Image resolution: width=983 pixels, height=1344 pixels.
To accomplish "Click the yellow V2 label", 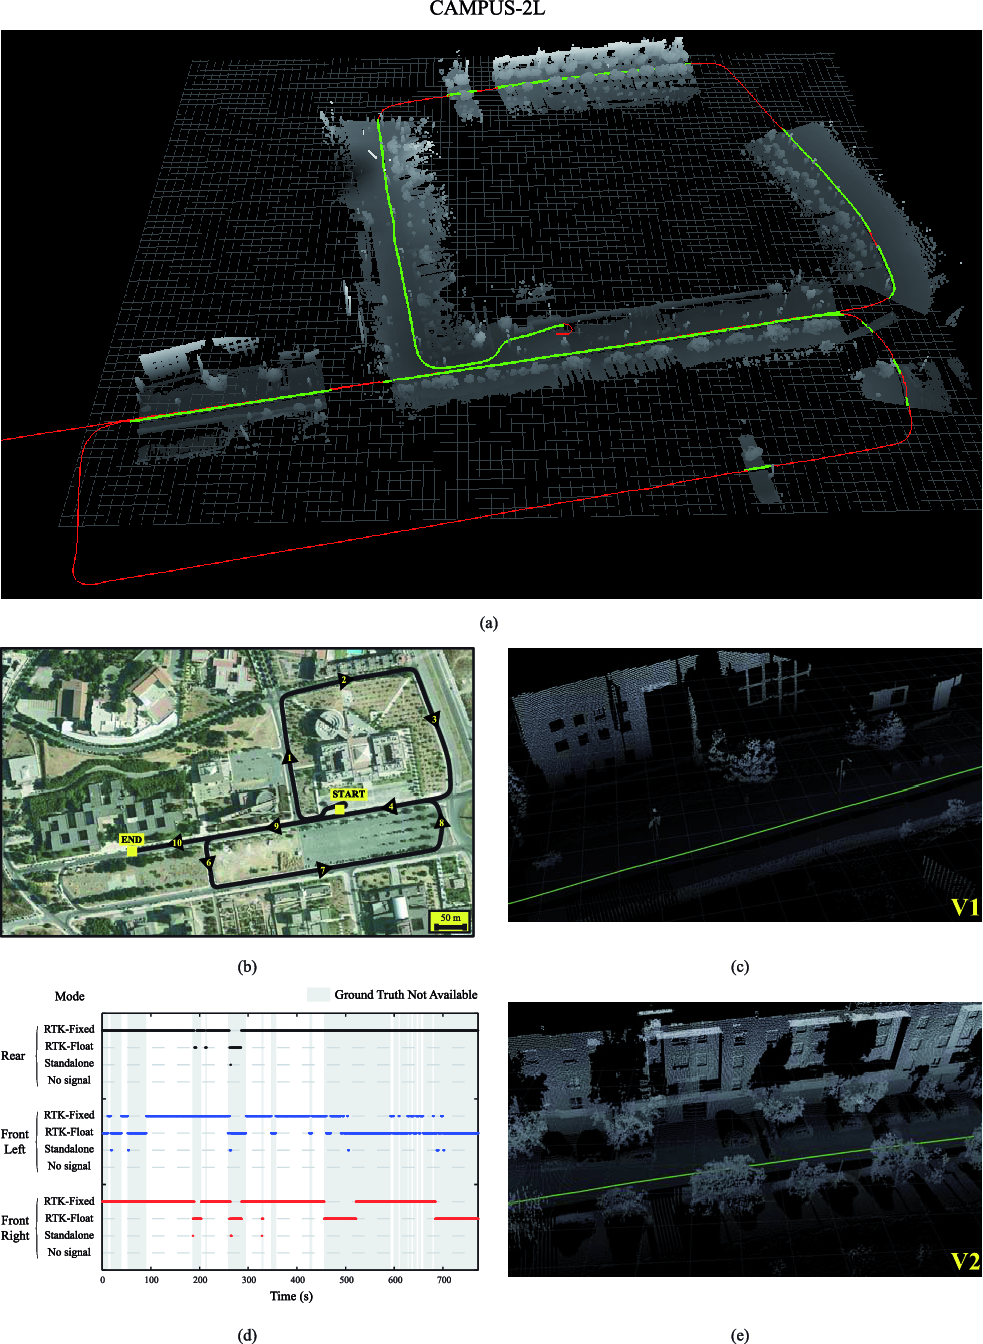I will (964, 1261).
